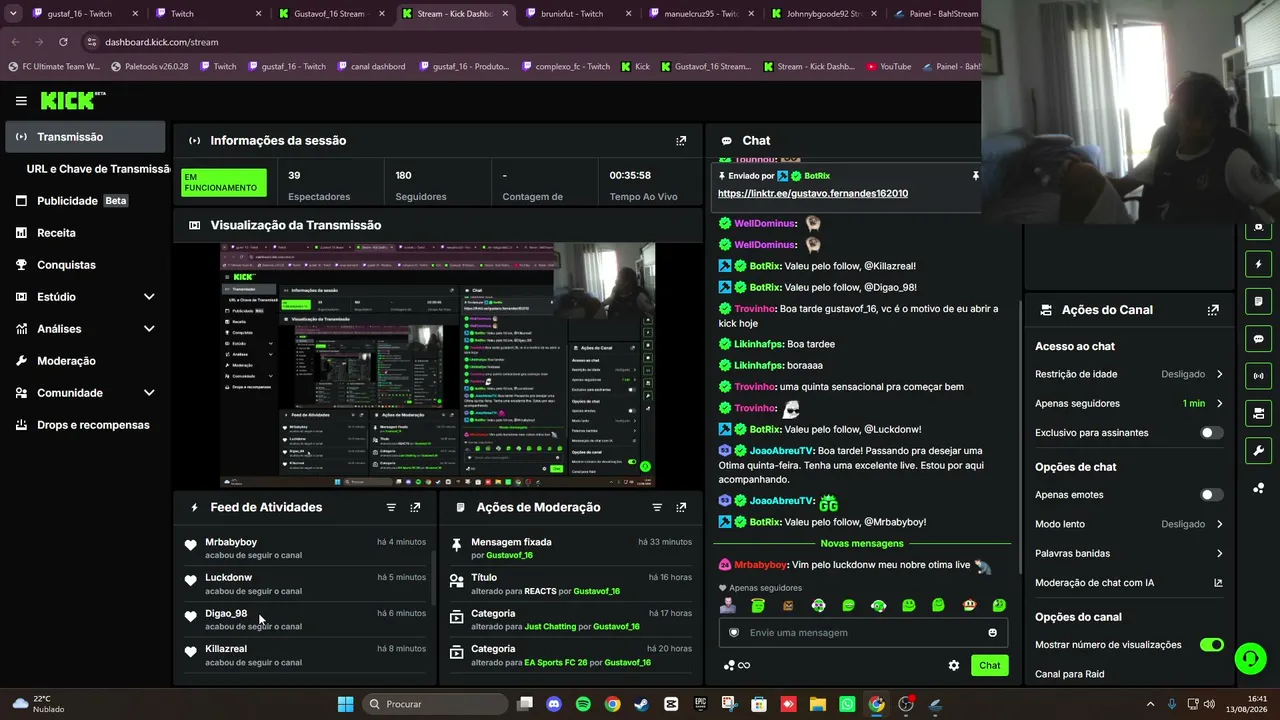This screenshot has height=720, width=1280.
Task: Click Canal para Raid option
Action: click(1070, 674)
